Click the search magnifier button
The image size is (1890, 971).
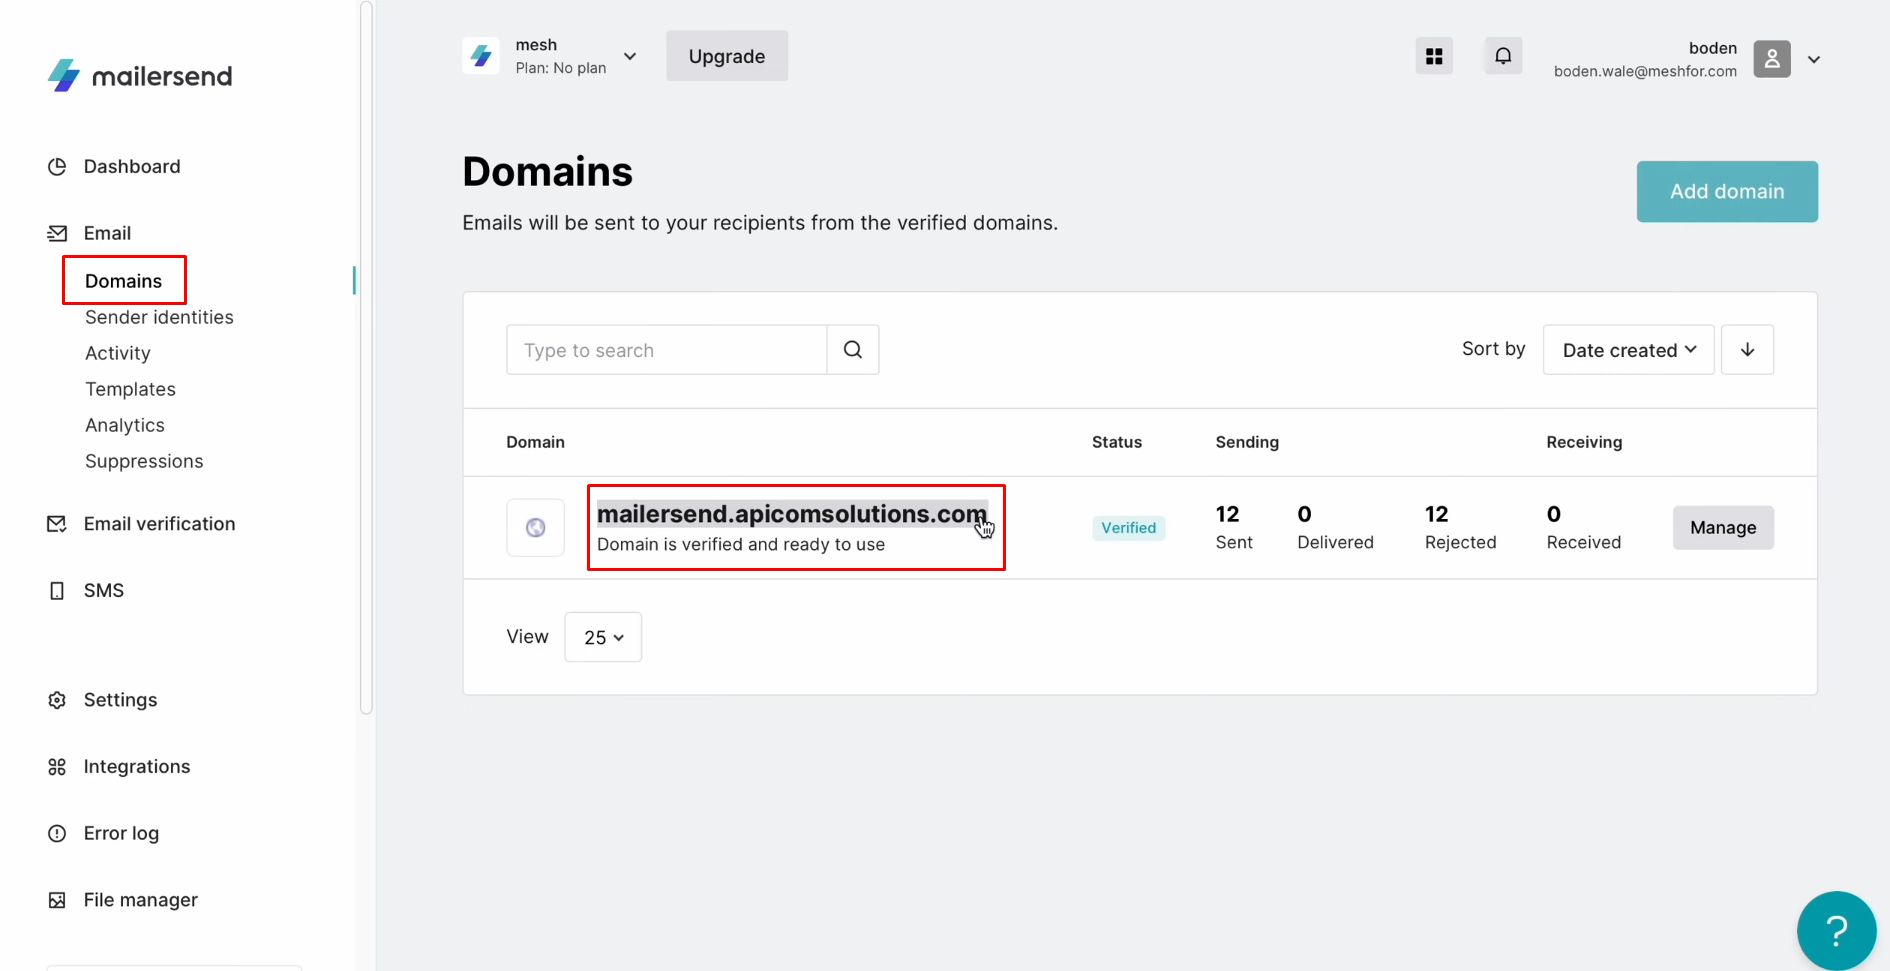(853, 350)
